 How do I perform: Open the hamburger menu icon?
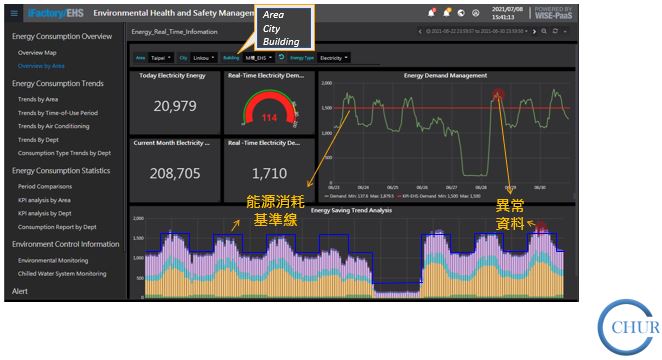coord(14,13)
